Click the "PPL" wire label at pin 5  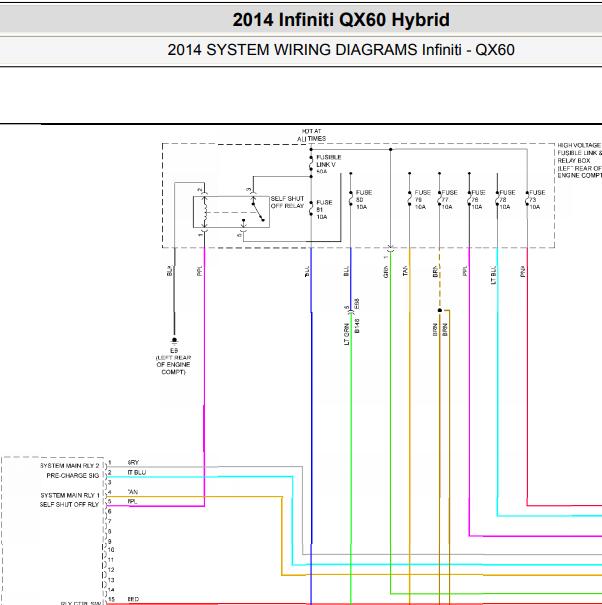(x=132, y=502)
